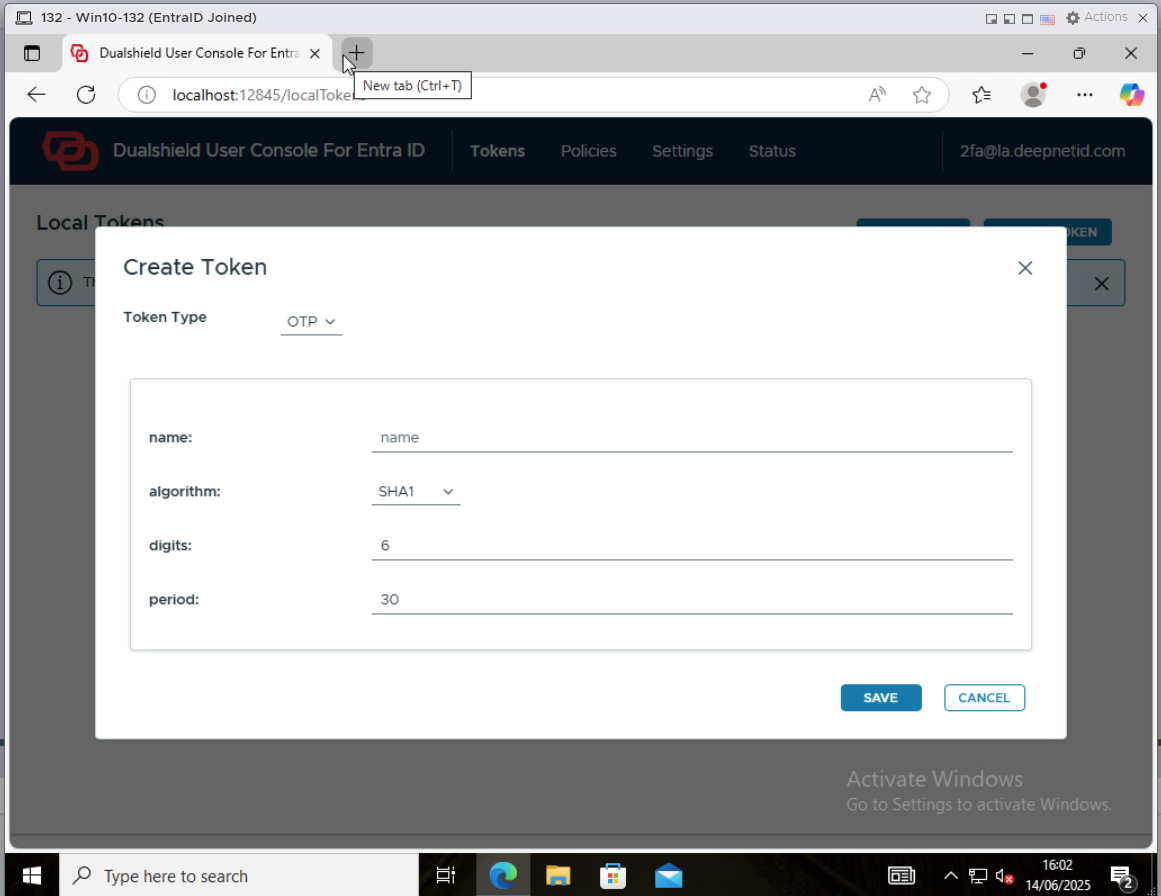
Task: Add page to favorites with star icon
Action: click(921, 95)
